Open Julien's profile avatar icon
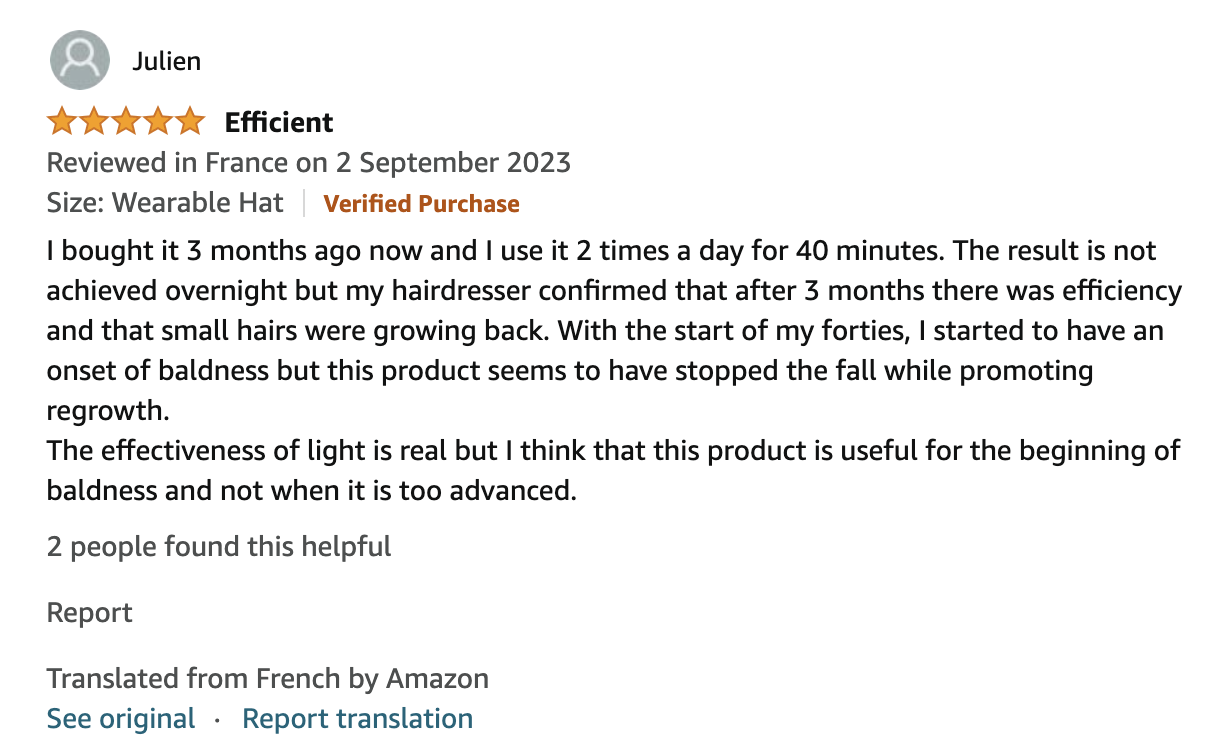 click(x=79, y=60)
